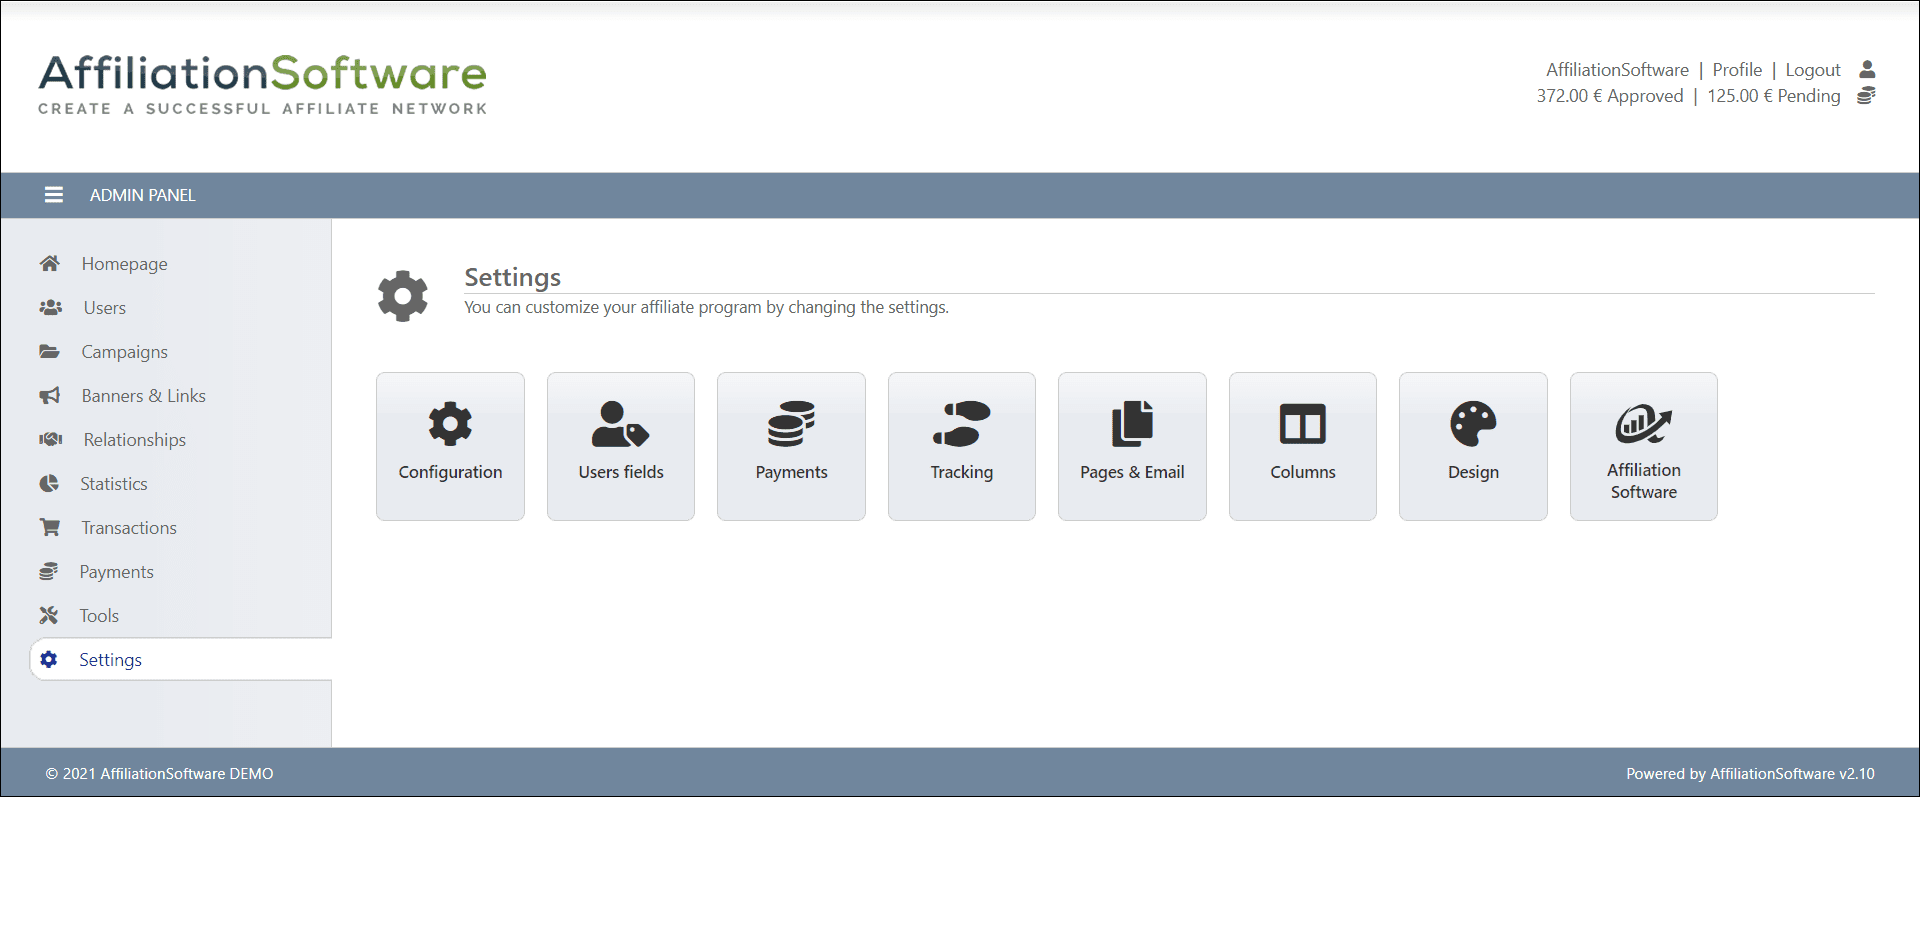This screenshot has height=937, width=1920.
Task: Open the Configuration gear tile
Action: coord(450,446)
